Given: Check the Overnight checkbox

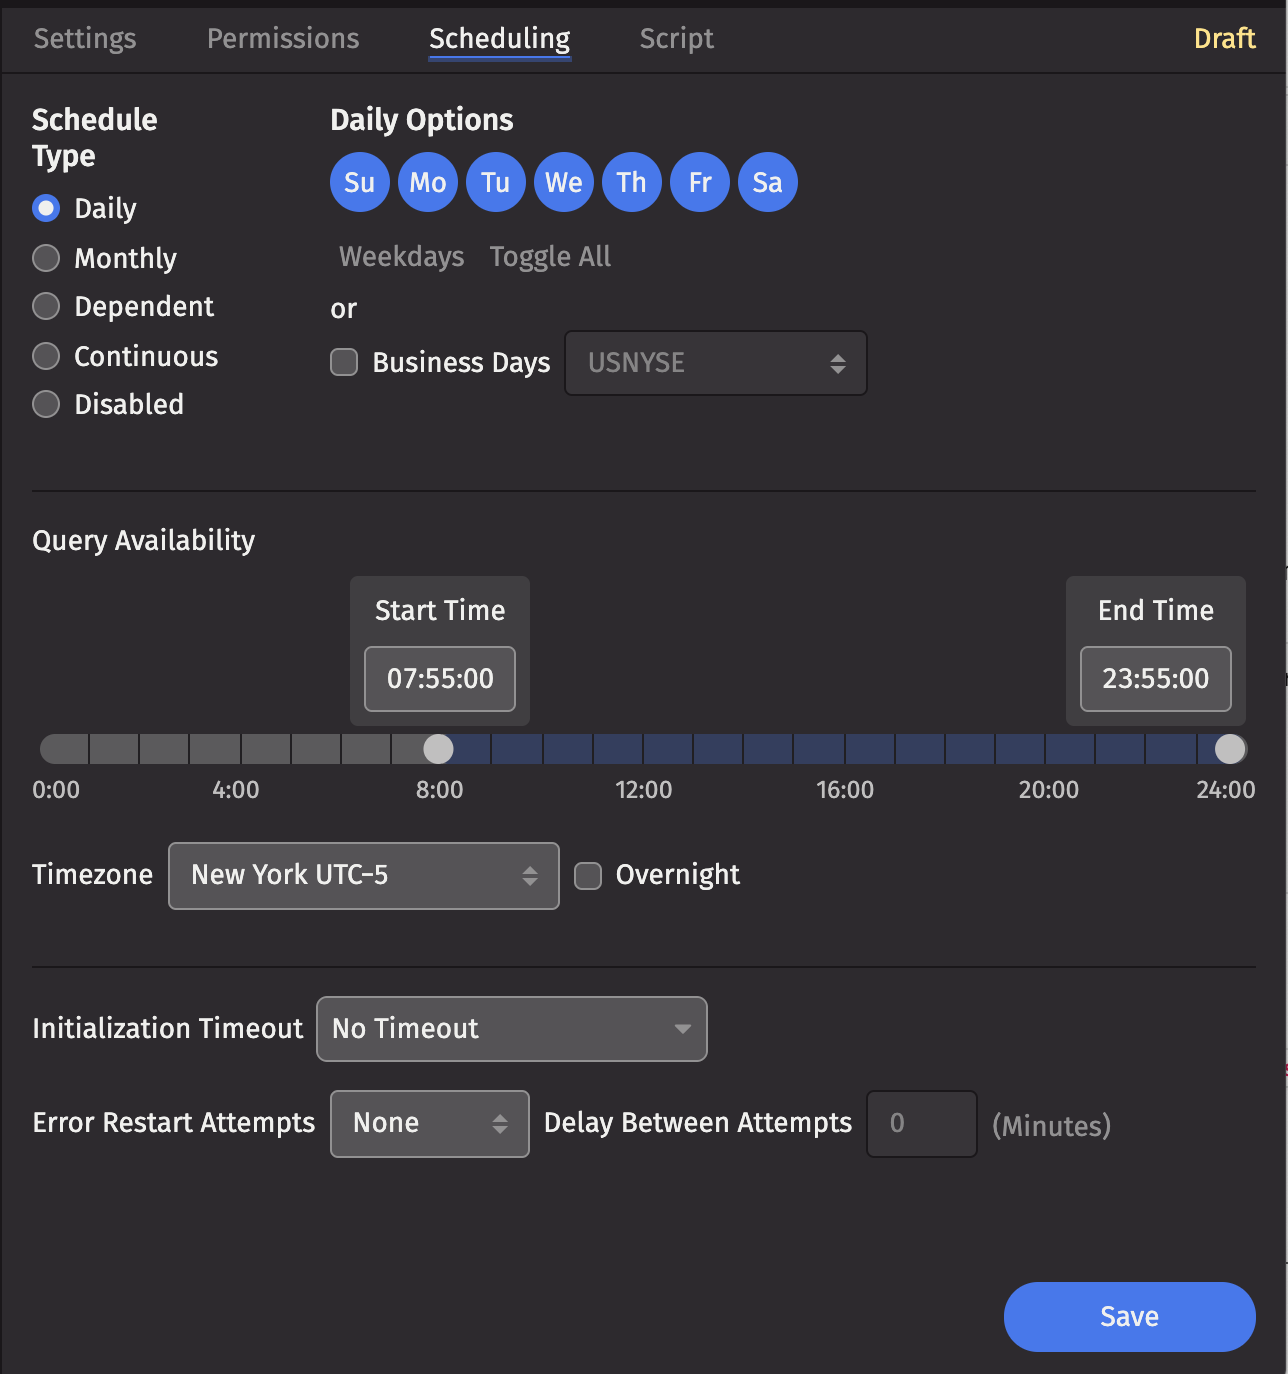Looking at the screenshot, I should coord(588,876).
